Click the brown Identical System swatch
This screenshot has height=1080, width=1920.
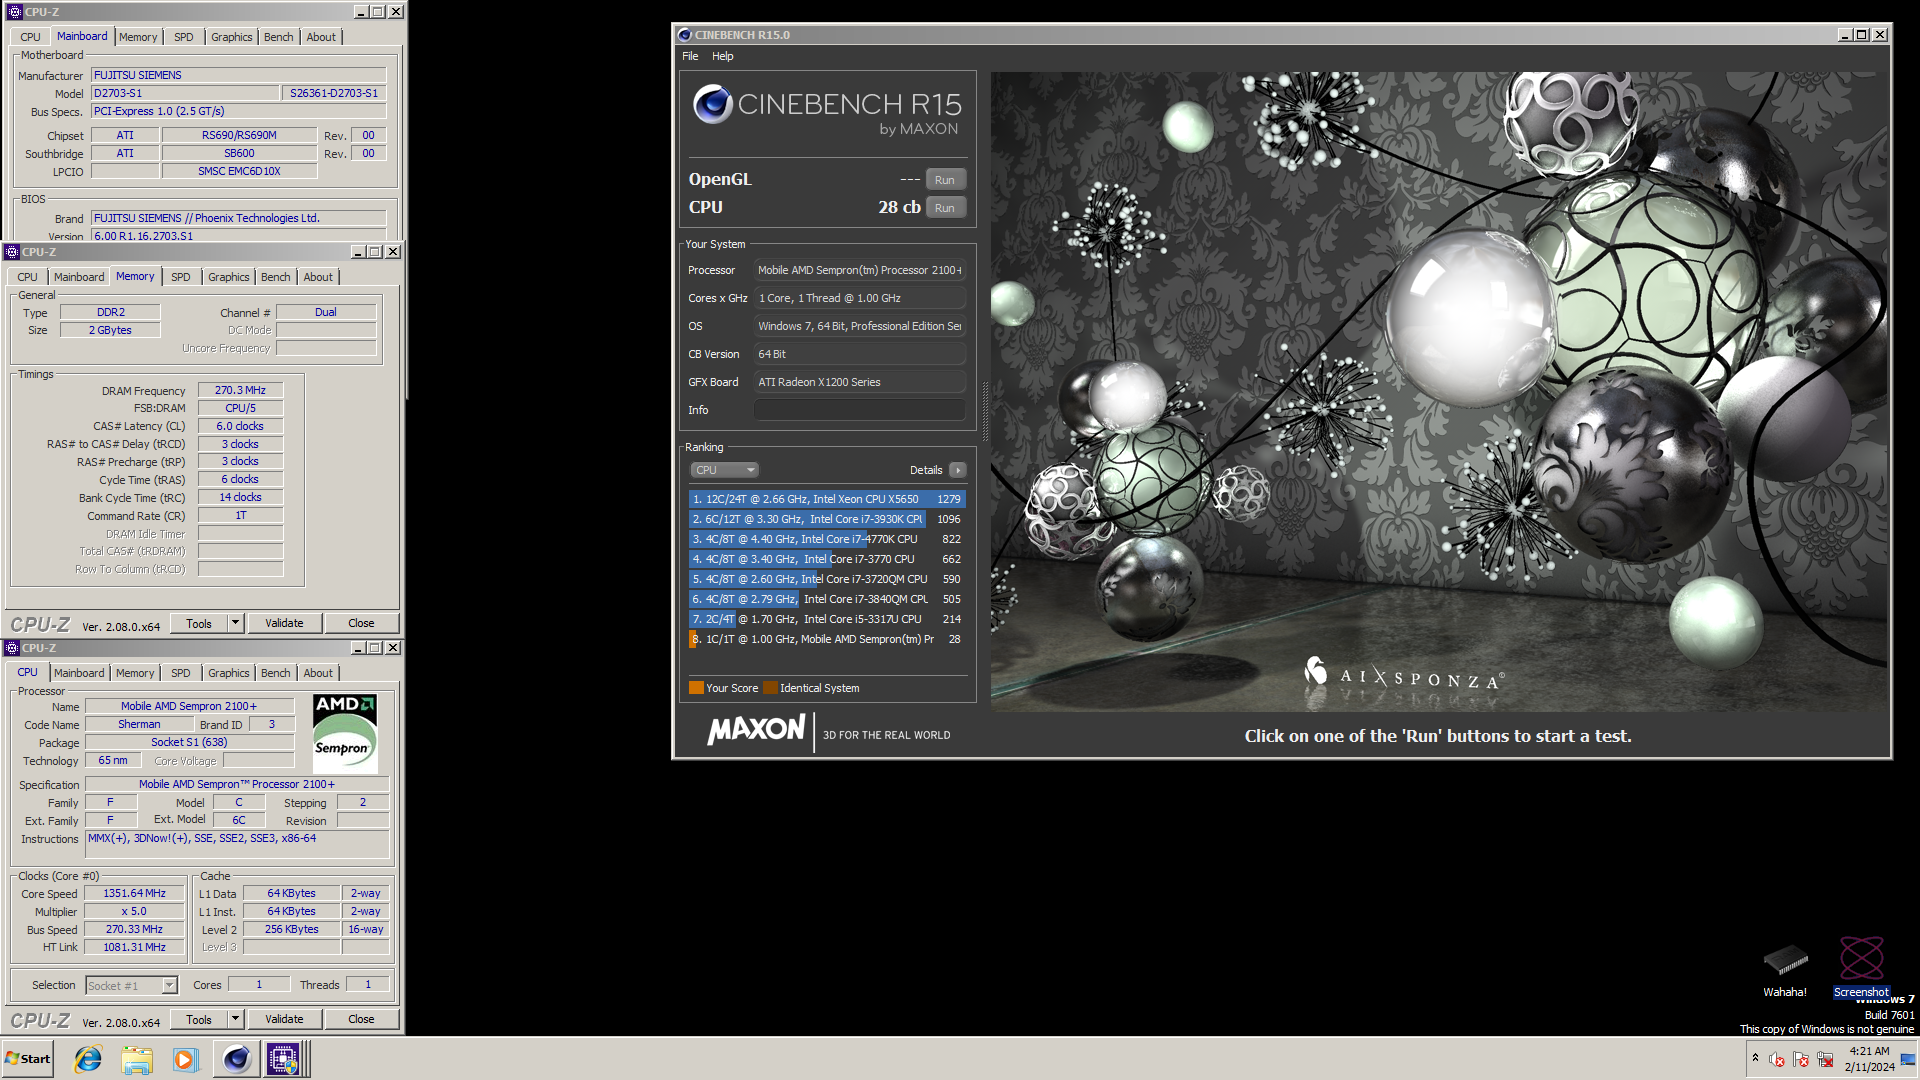click(x=770, y=688)
